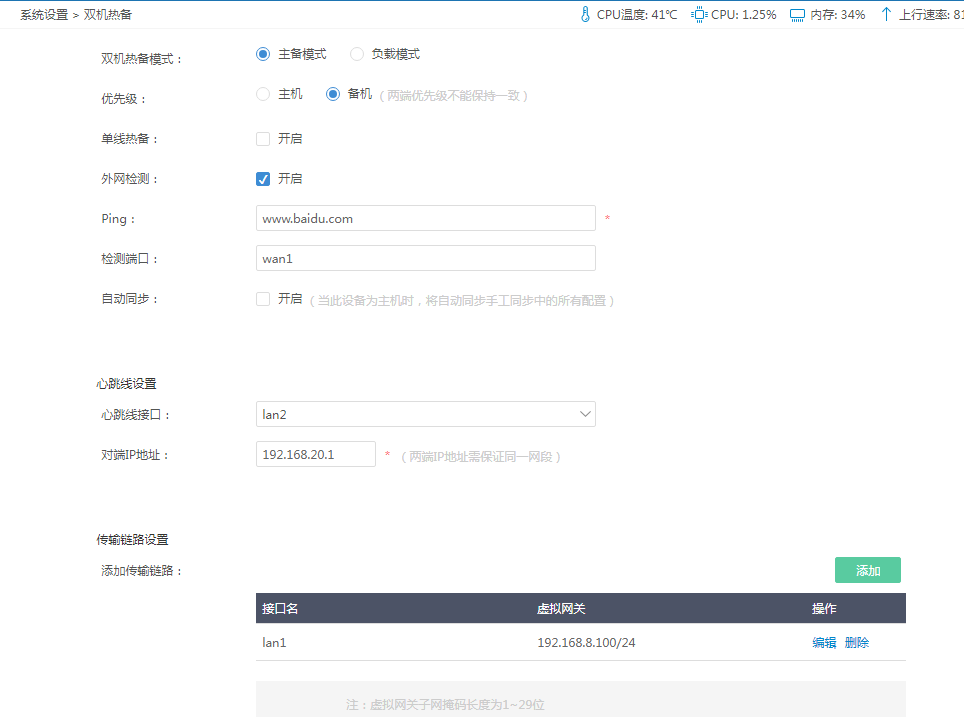Screen dimensions: 964x717
Task: Click the 心跳线设置 section heading
Action: click(x=126, y=384)
